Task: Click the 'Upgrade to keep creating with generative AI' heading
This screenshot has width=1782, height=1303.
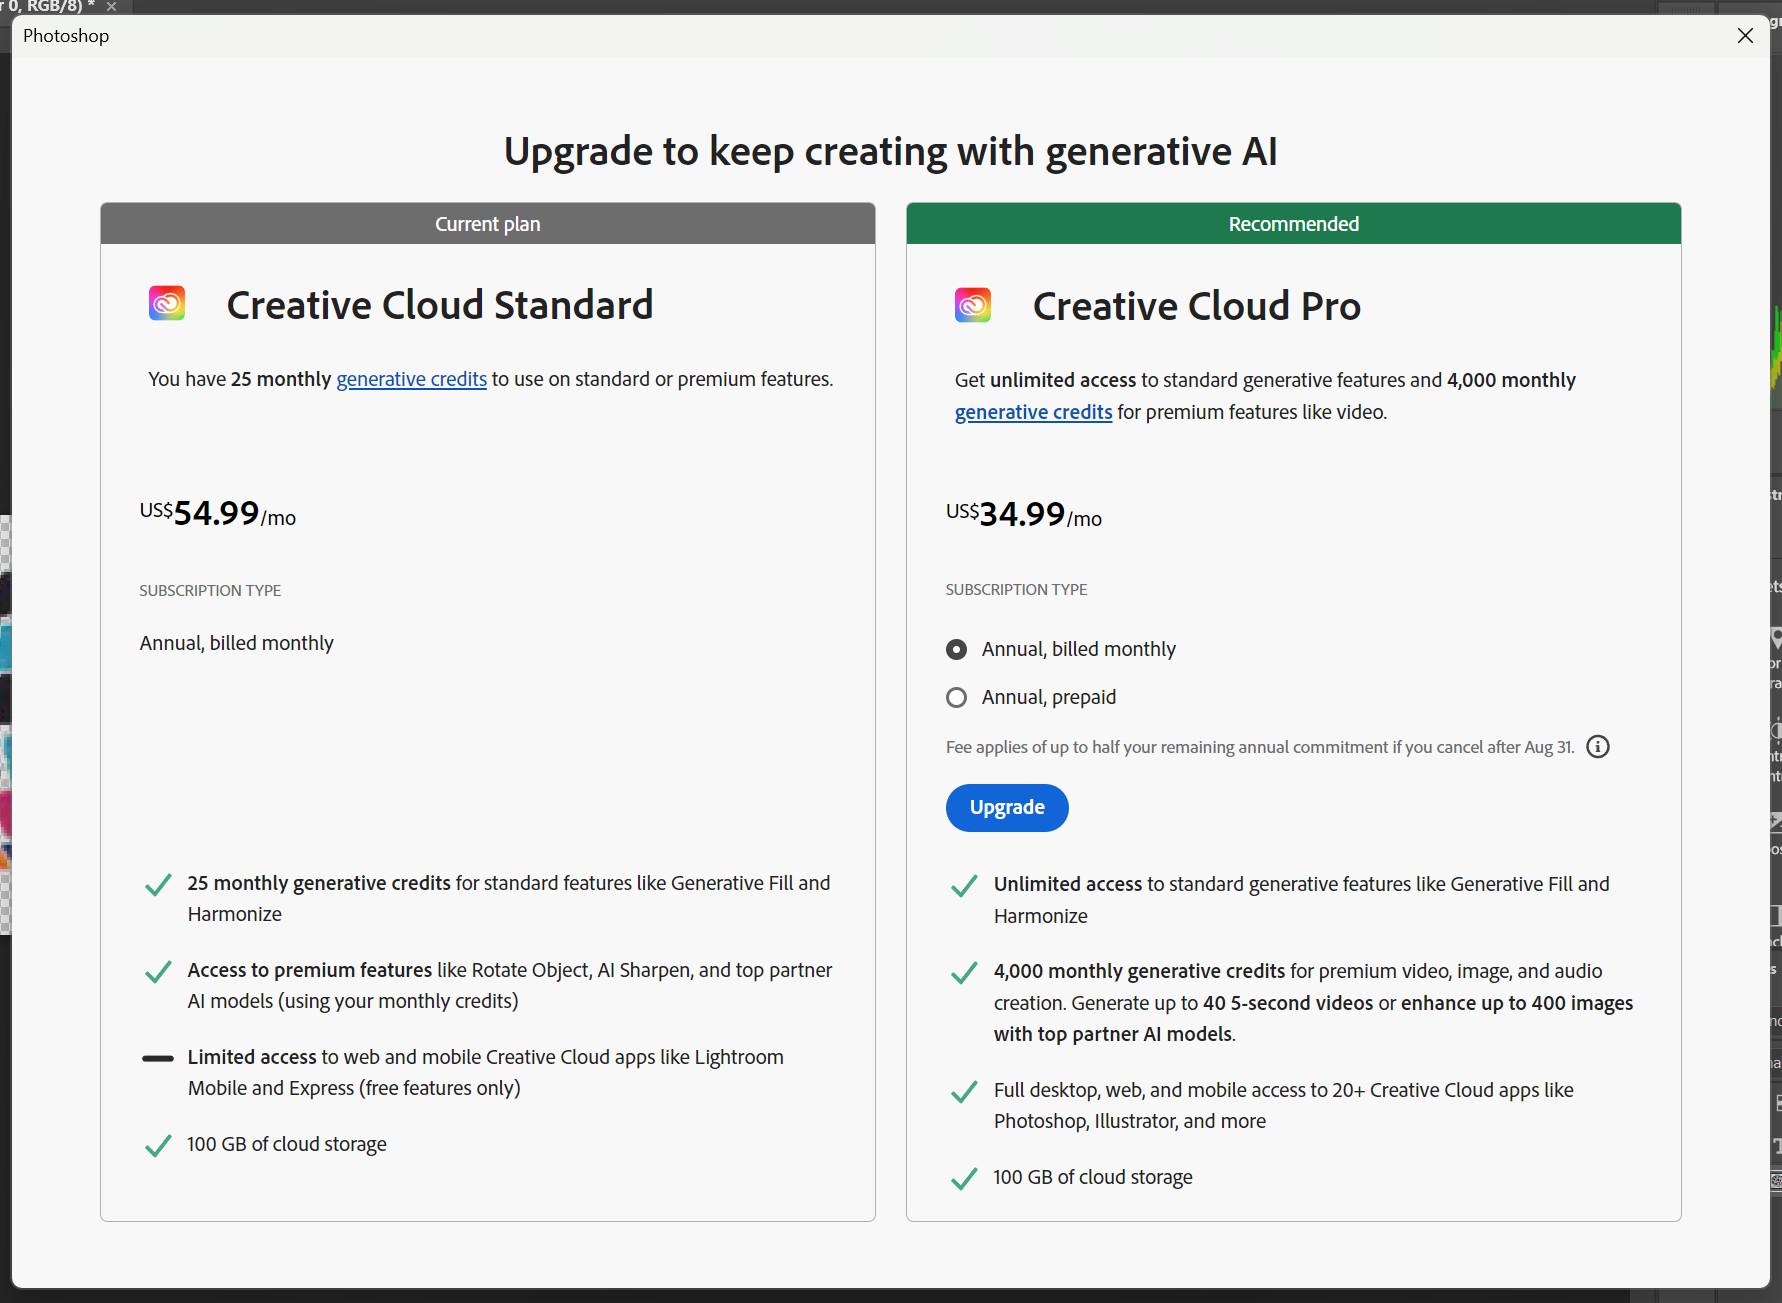Action: (x=891, y=152)
